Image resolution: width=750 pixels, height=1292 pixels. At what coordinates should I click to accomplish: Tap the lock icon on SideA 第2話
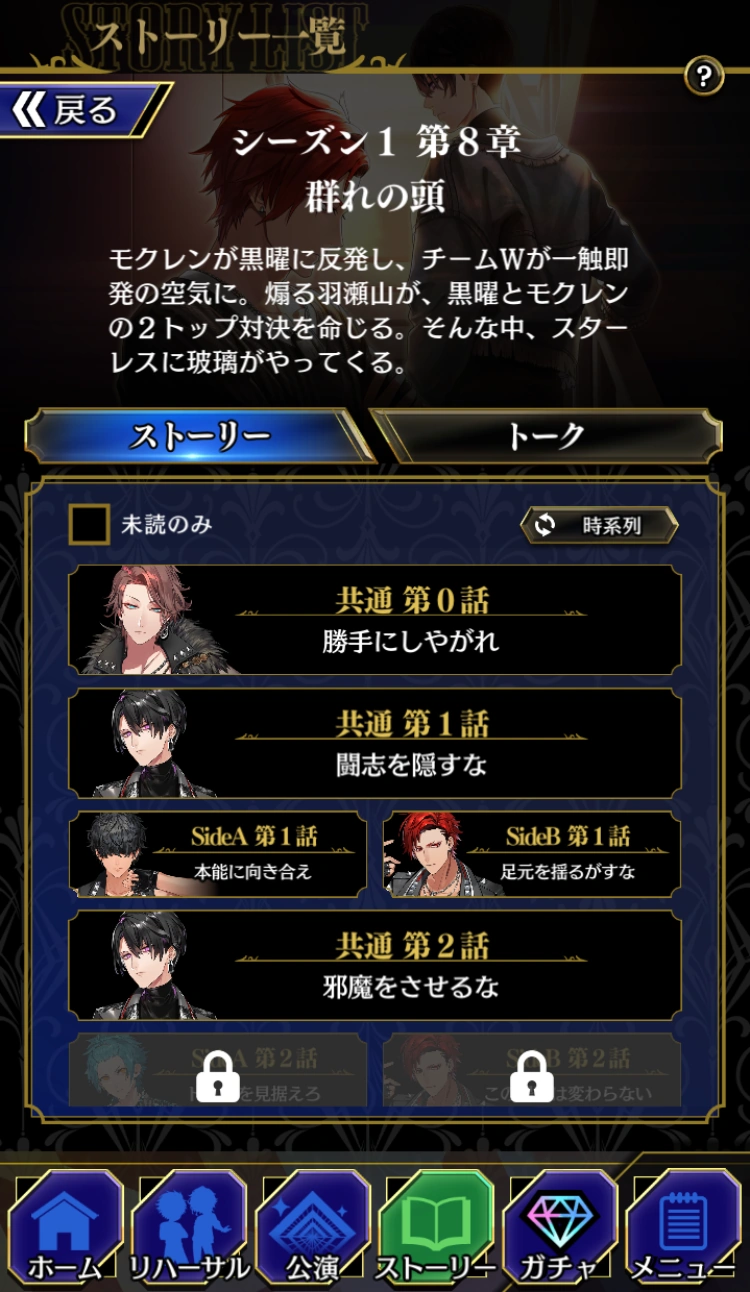coord(218,1076)
